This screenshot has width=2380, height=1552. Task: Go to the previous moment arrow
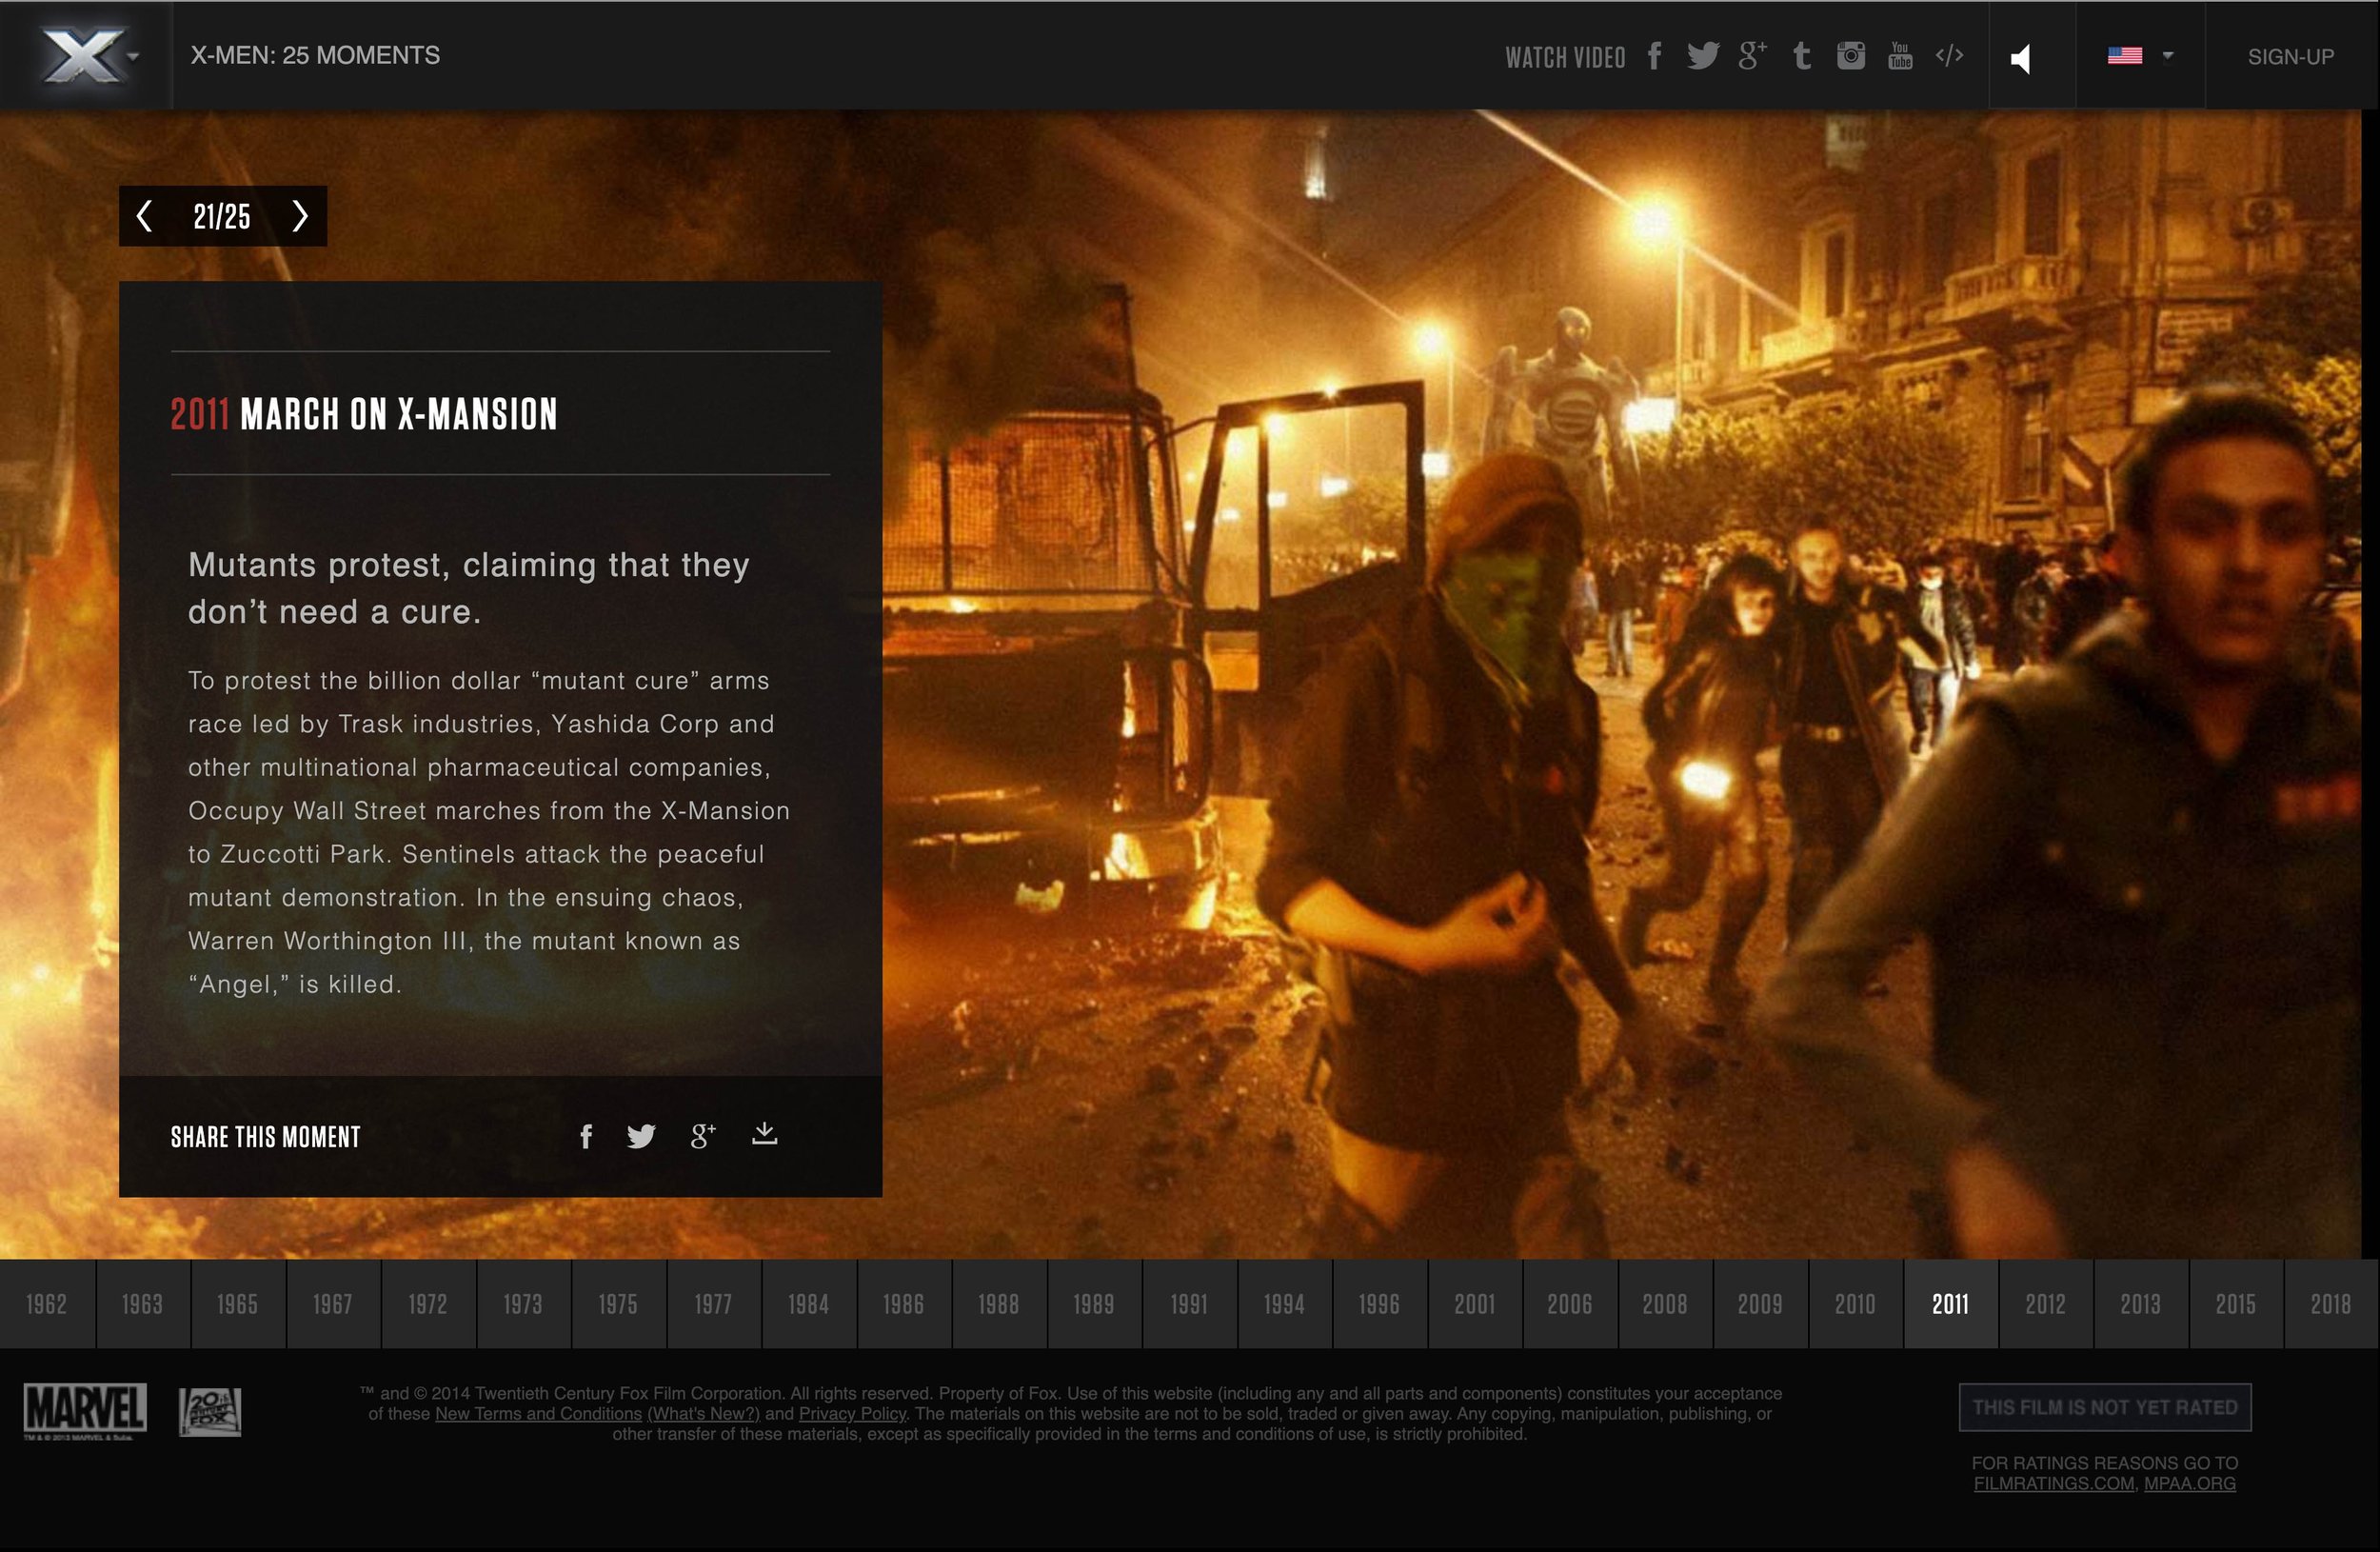pyautogui.click(x=145, y=216)
